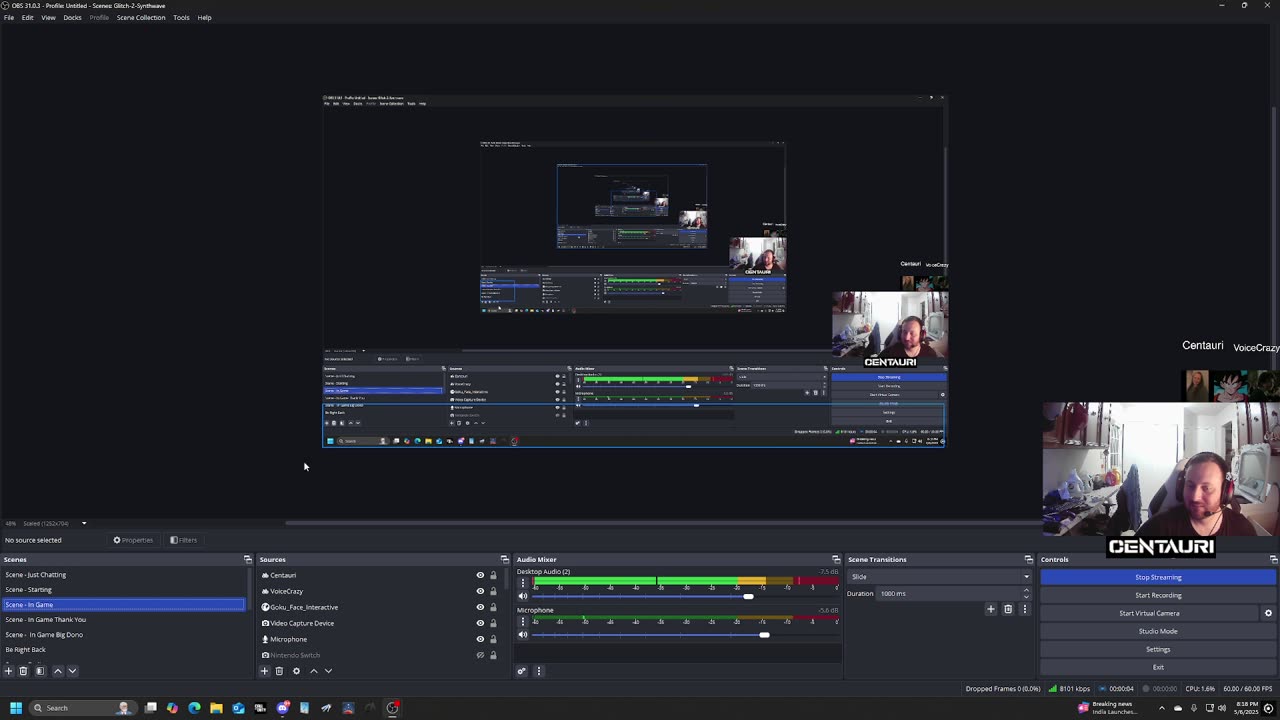
Task: Remove scene transition with trash icon
Action: click(1008, 609)
